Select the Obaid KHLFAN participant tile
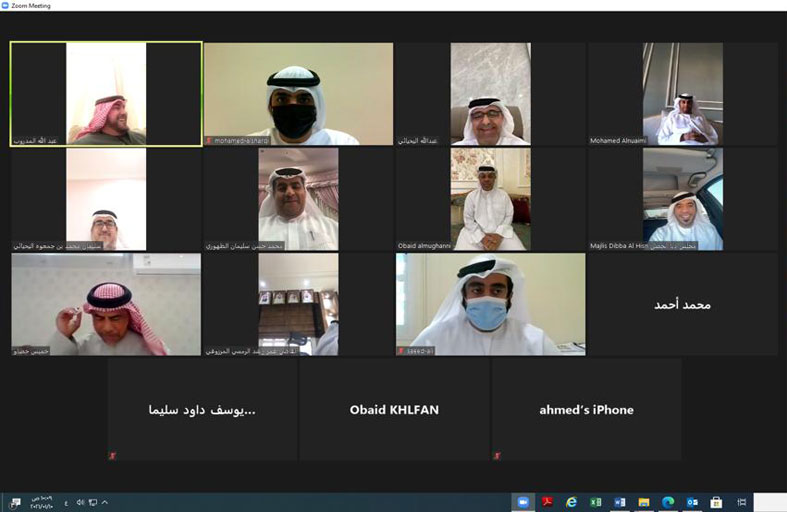The width and height of the screenshot is (787, 512). point(394,410)
